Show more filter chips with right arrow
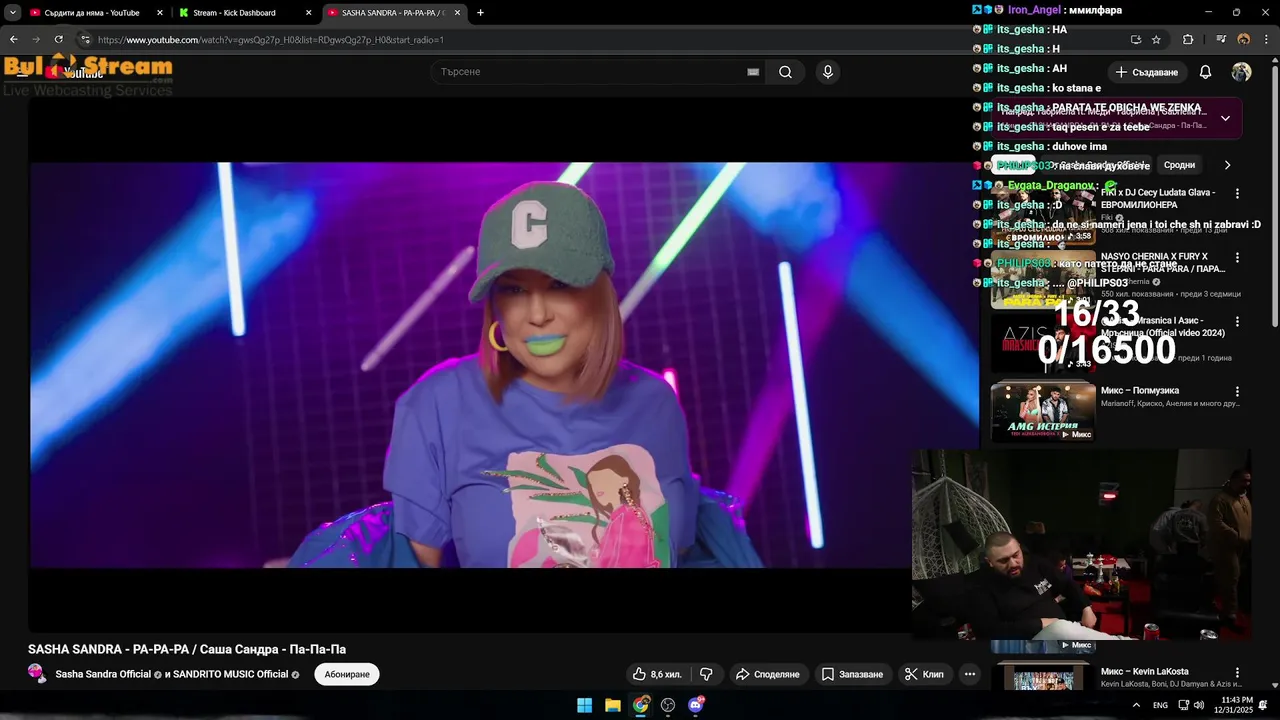Image resolution: width=1280 pixels, height=720 pixels. tap(1227, 165)
